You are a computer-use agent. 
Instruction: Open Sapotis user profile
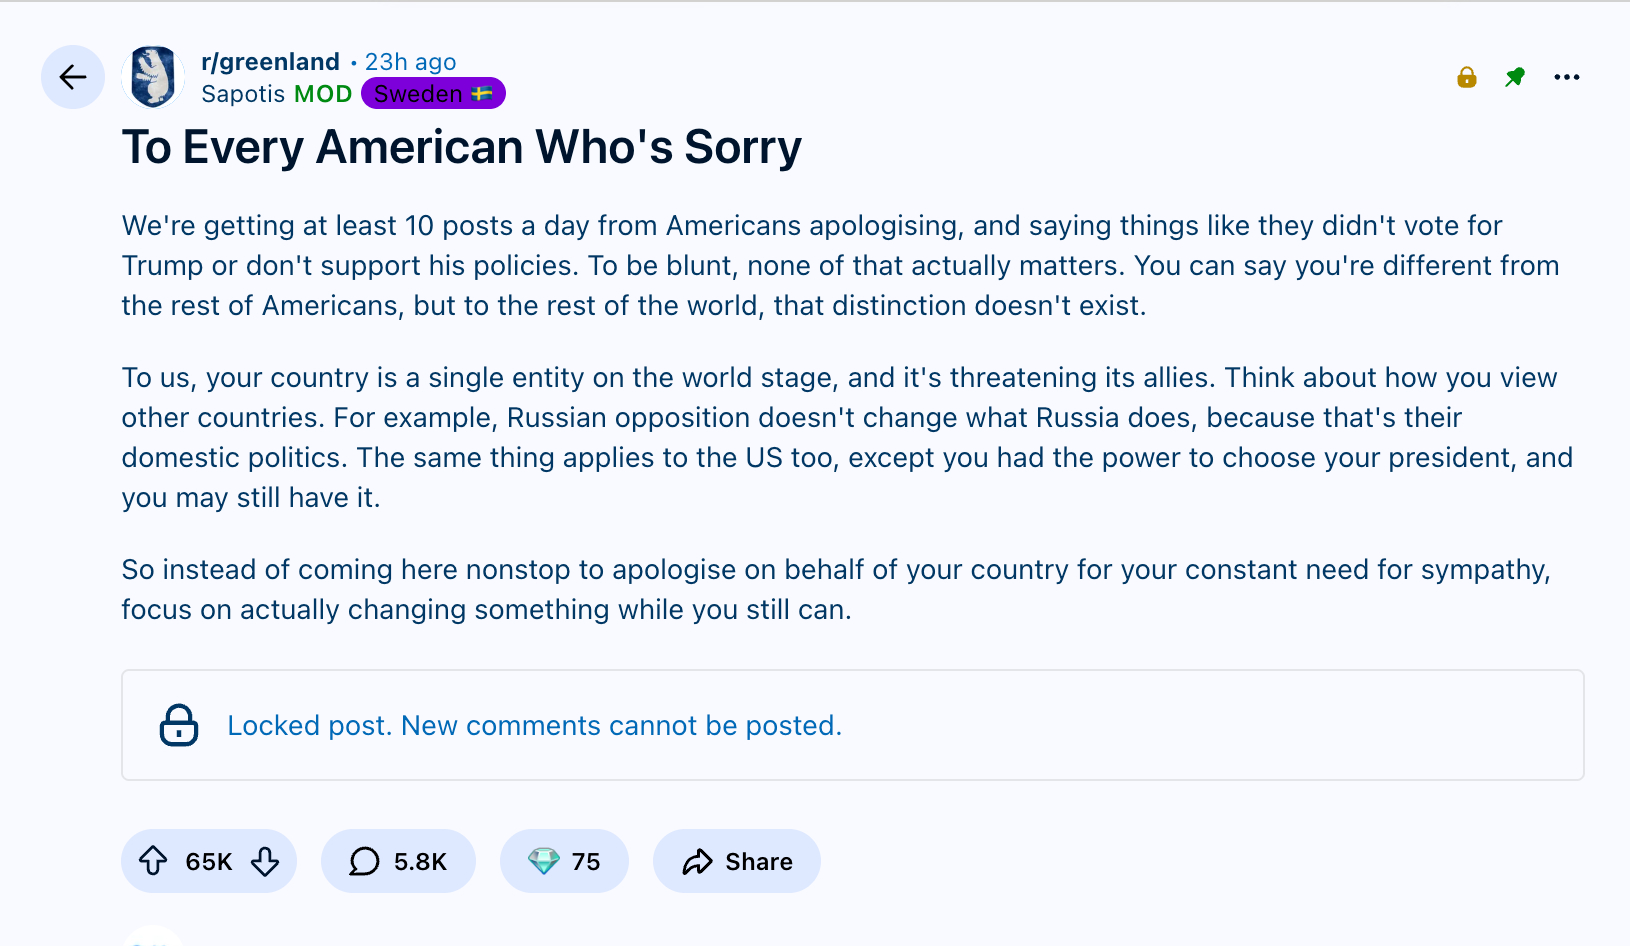[243, 94]
